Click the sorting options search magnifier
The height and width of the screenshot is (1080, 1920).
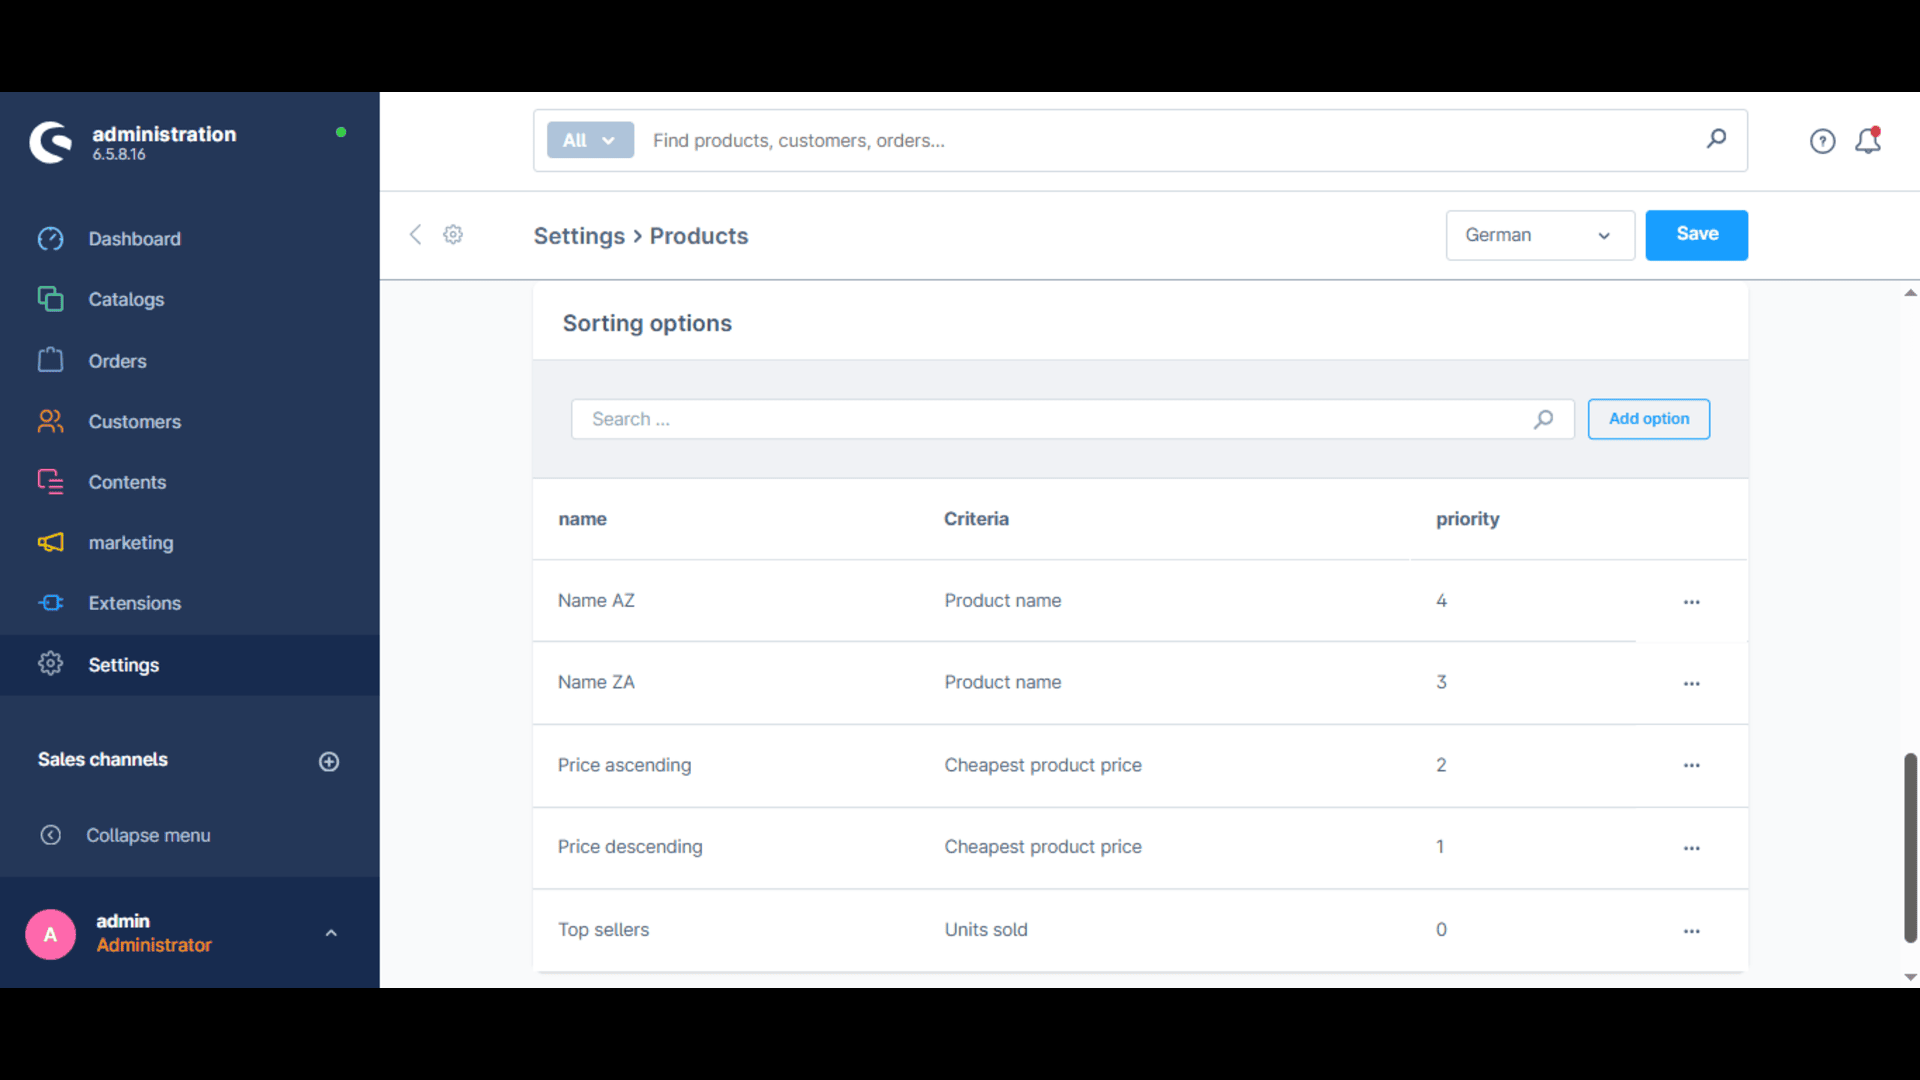click(1543, 419)
